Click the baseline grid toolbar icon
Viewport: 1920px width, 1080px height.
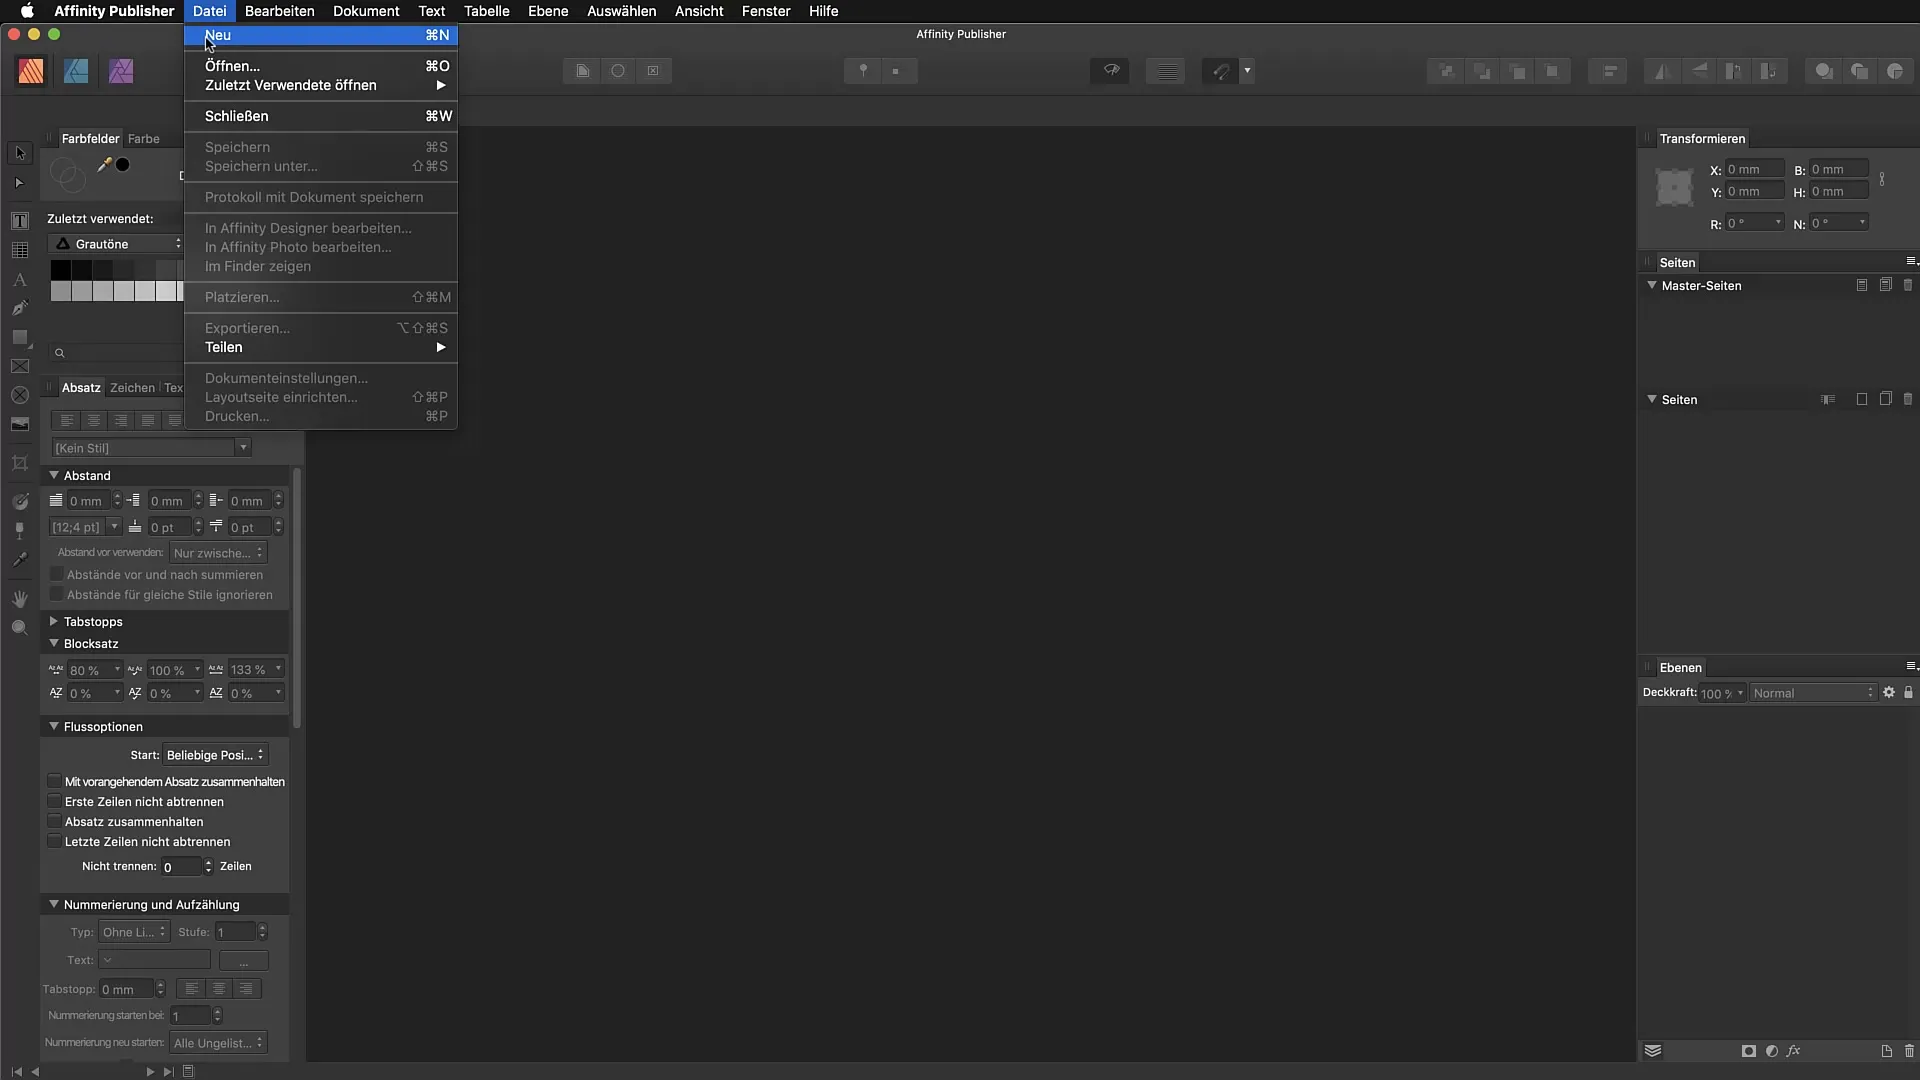1166,71
